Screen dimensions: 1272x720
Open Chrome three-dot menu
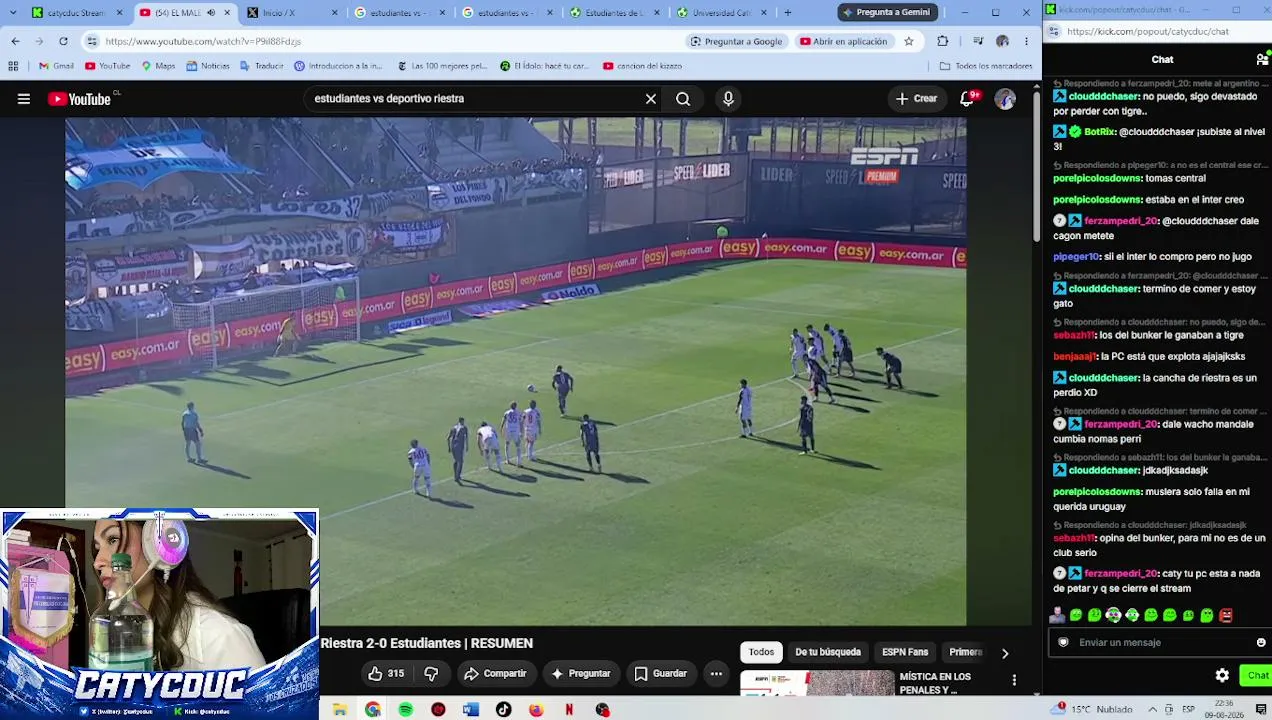click(1026, 41)
